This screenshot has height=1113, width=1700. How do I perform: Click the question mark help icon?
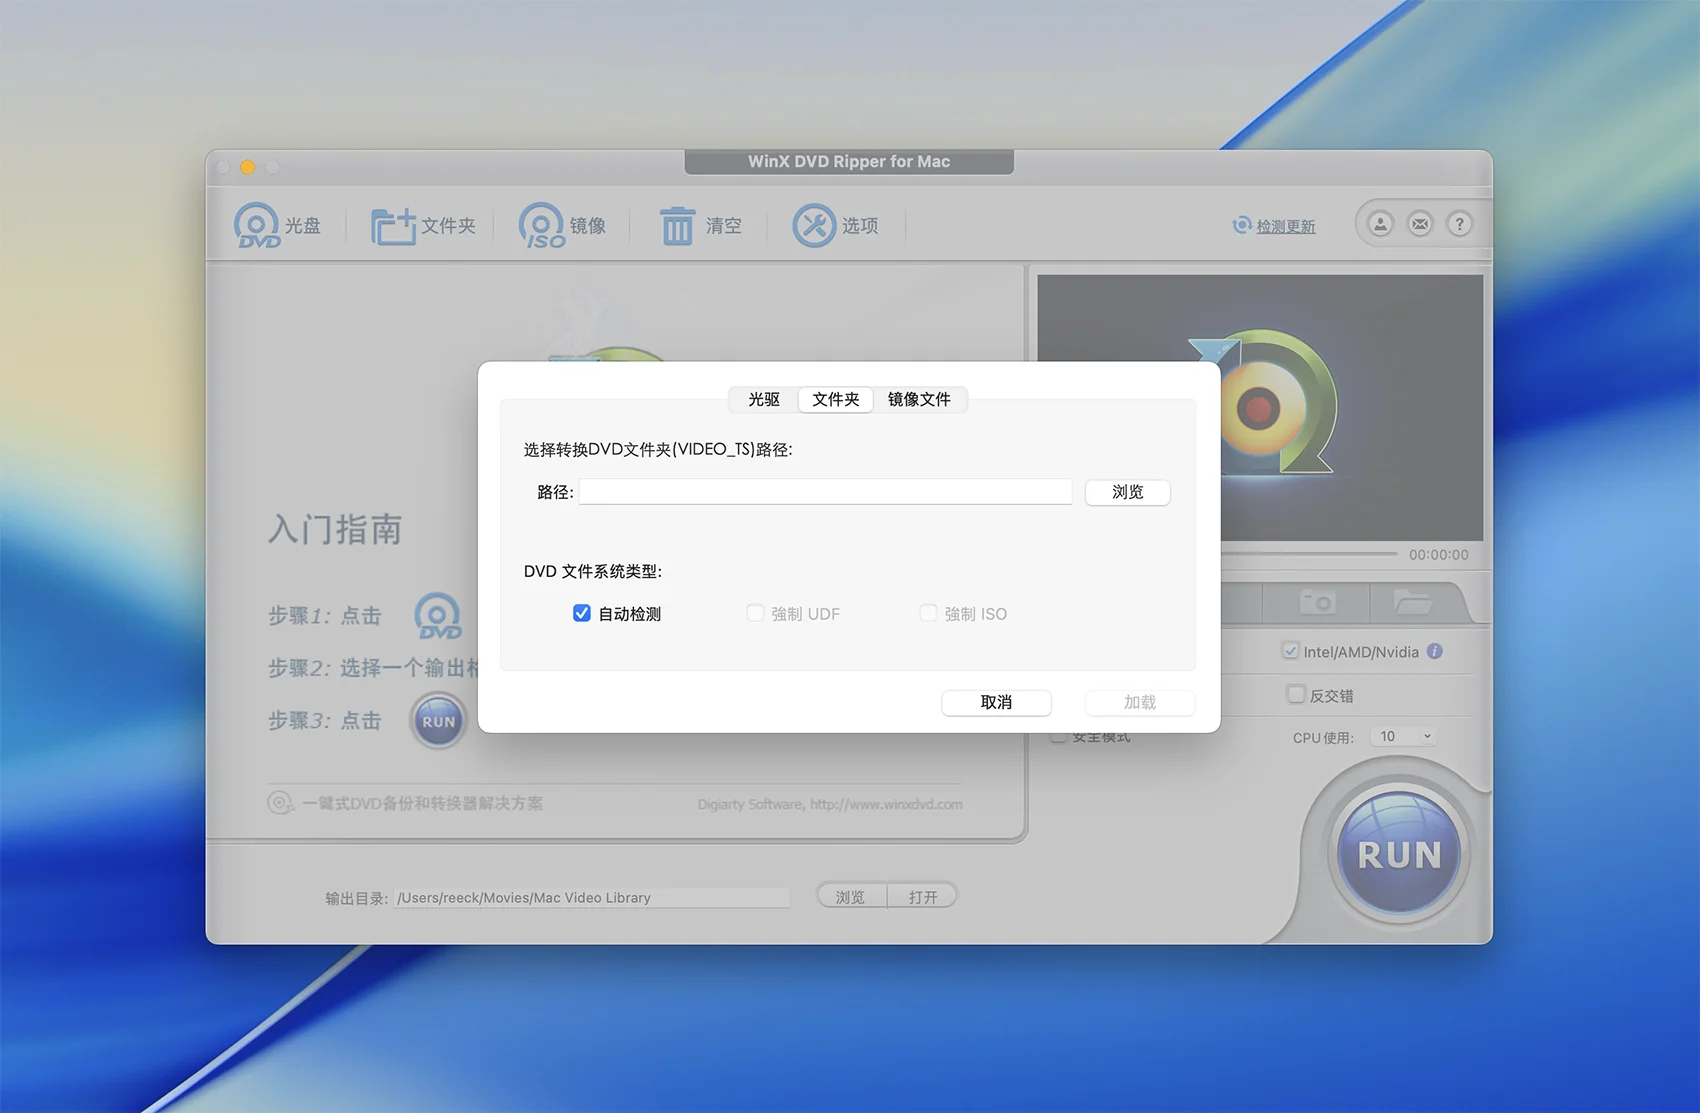1460,224
